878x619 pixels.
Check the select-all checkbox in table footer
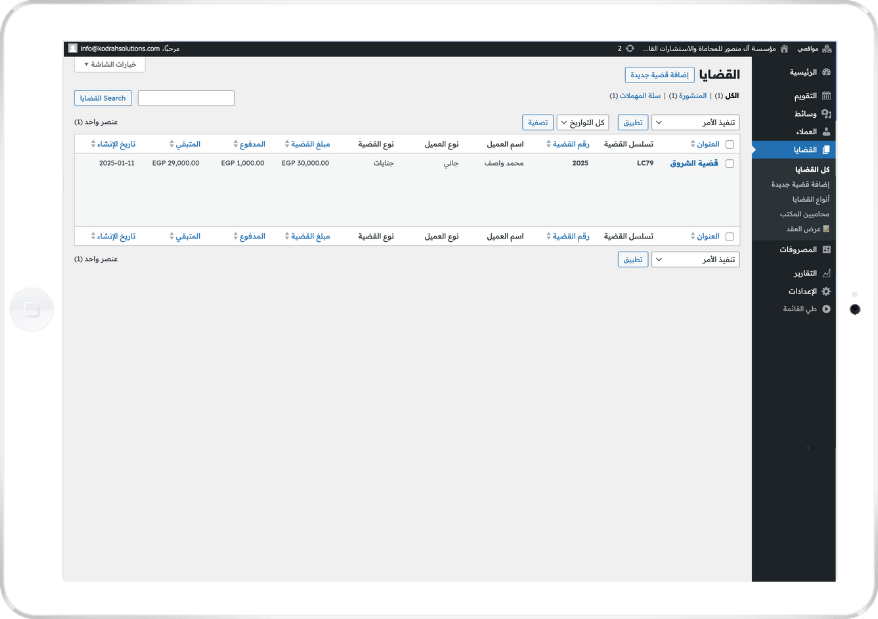pos(730,236)
